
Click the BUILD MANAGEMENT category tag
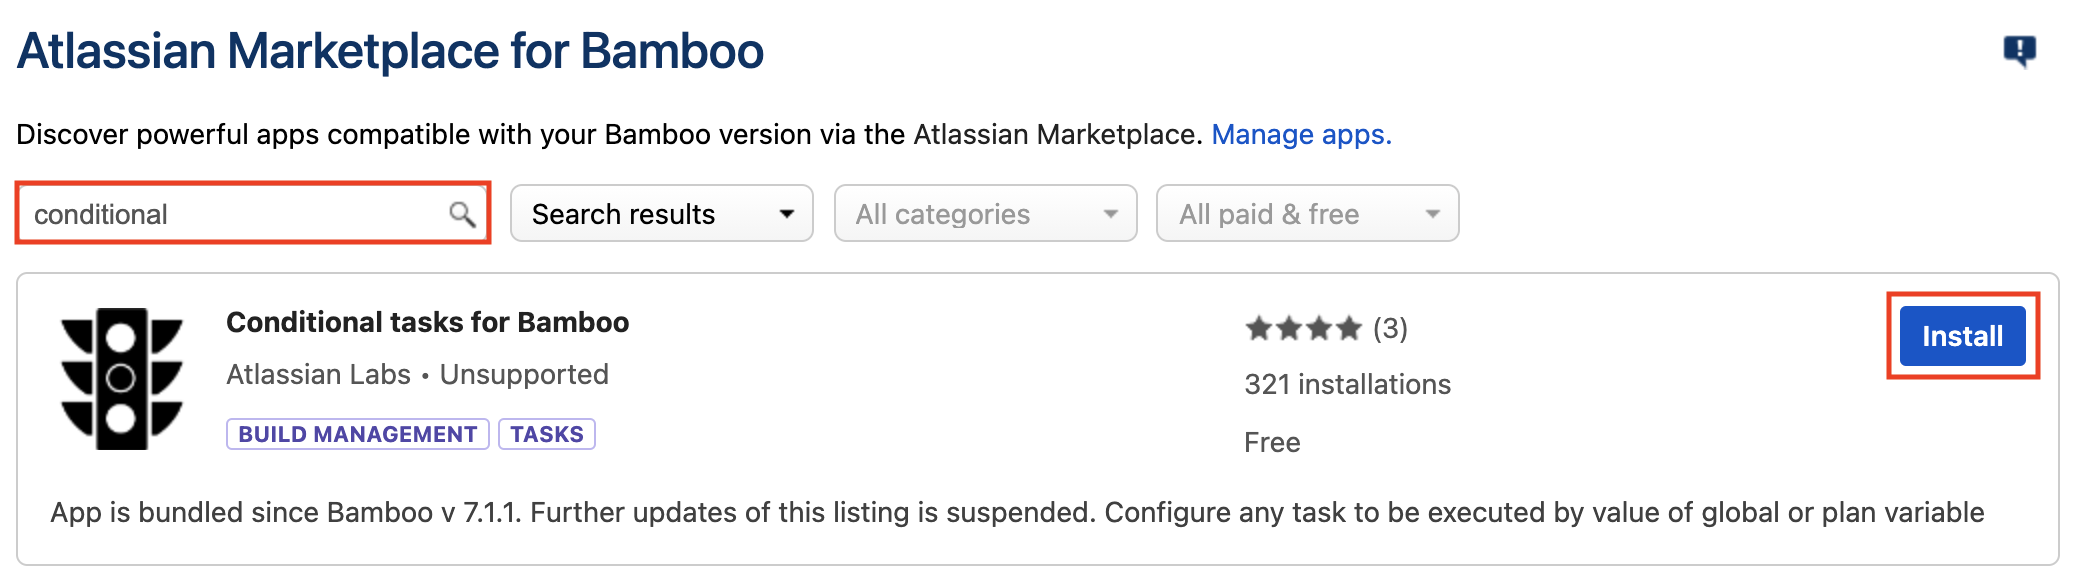(357, 434)
